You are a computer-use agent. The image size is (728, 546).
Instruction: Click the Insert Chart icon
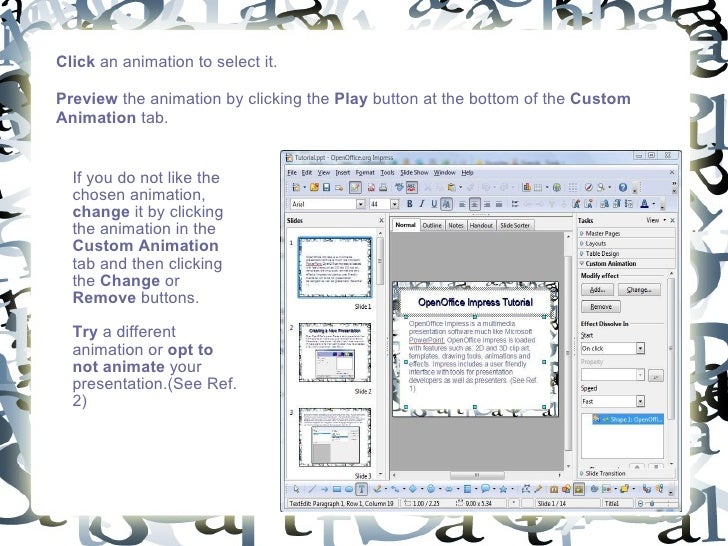526,188
